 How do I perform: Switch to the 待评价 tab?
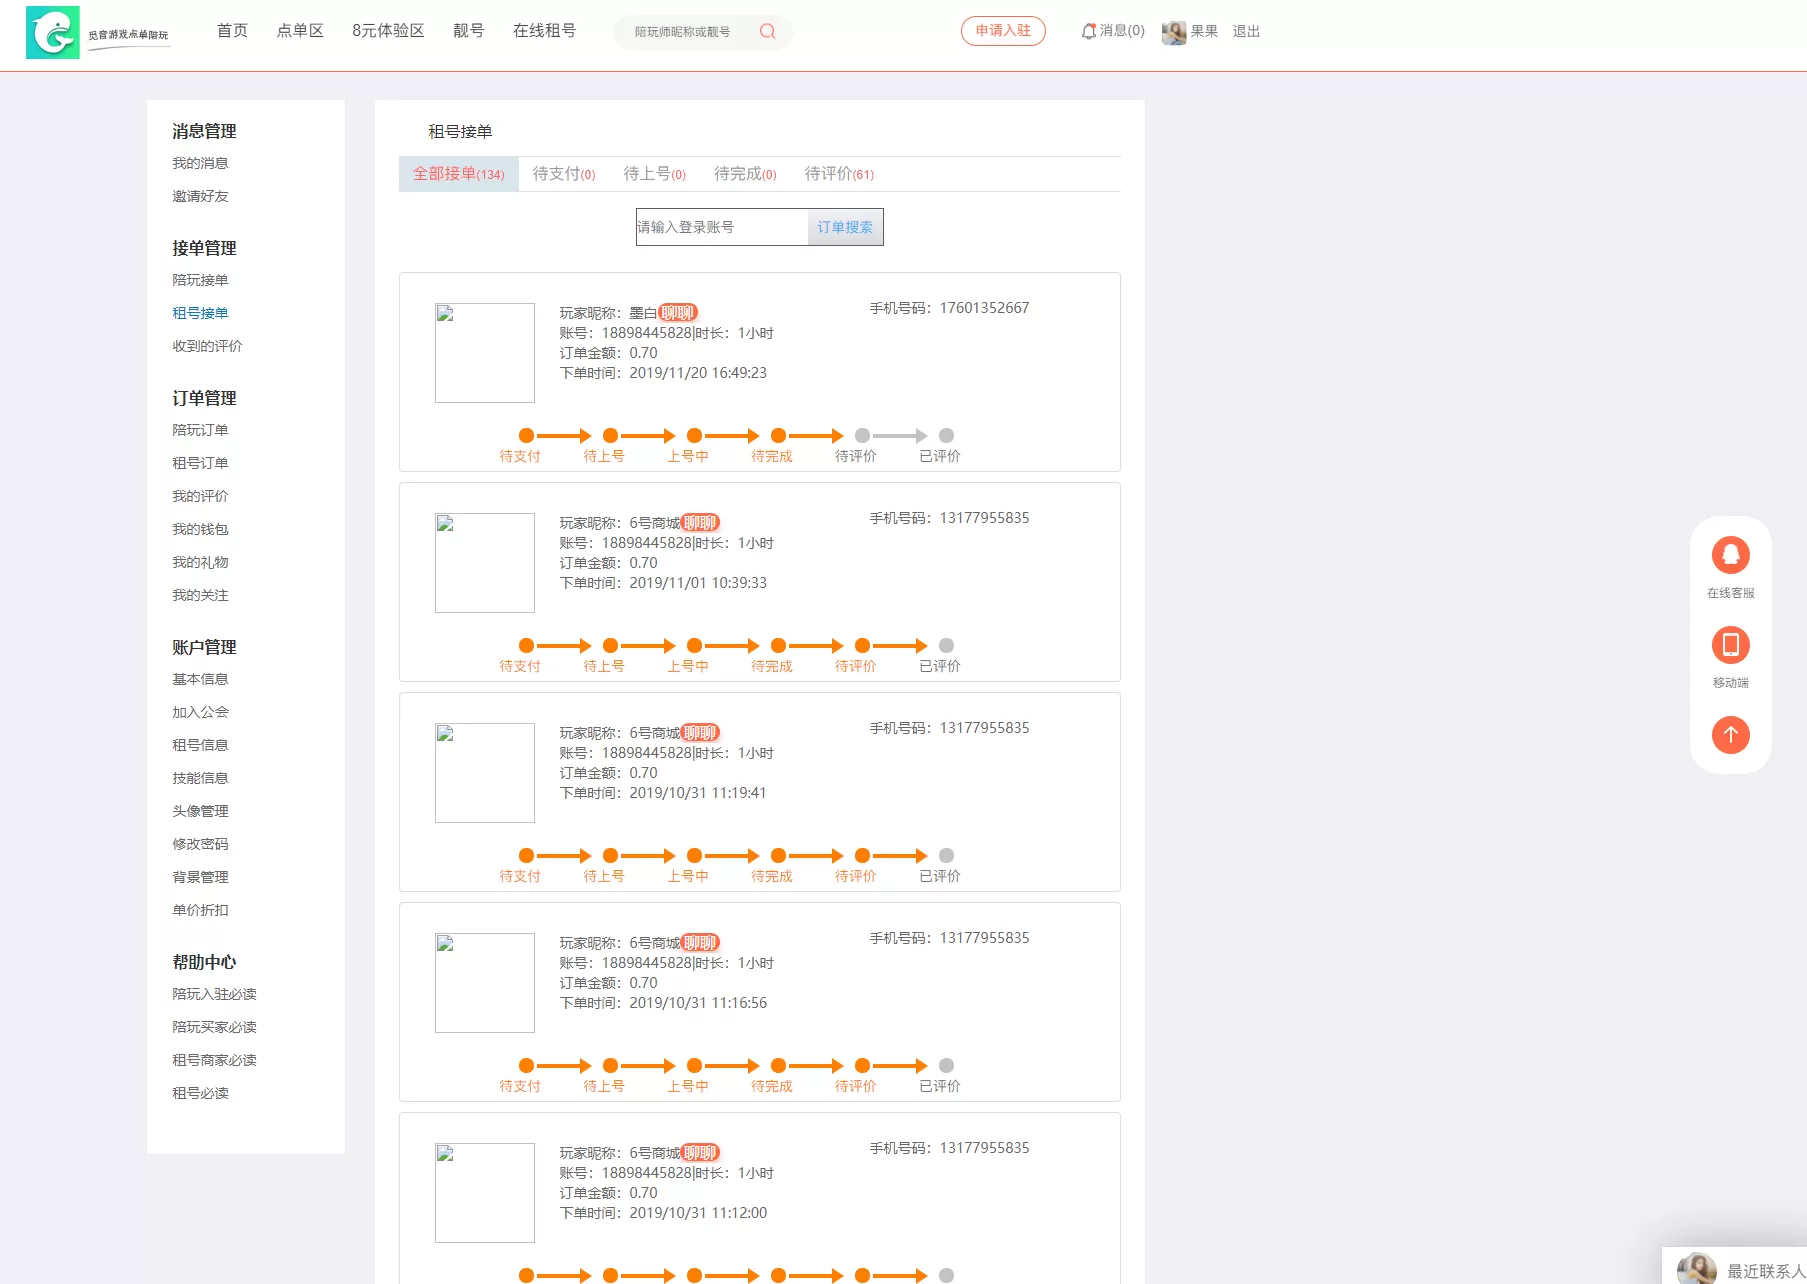click(x=838, y=174)
